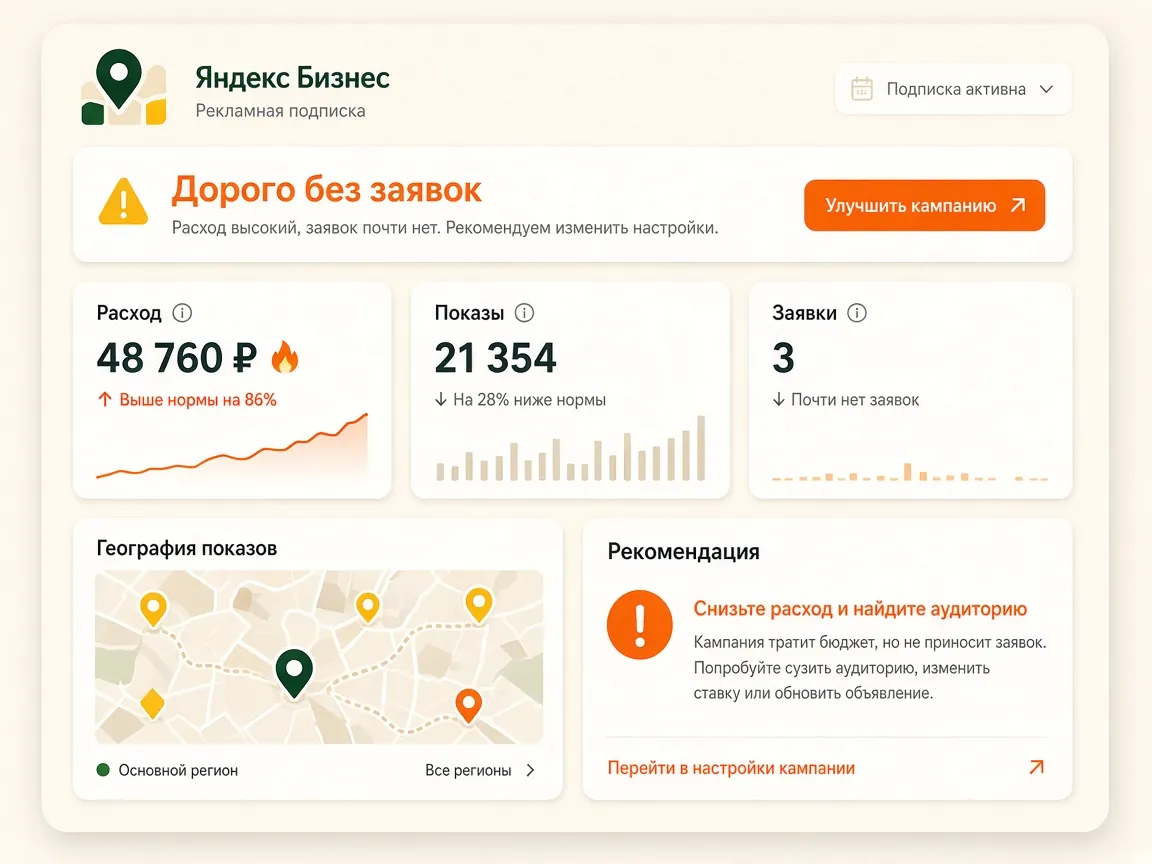
Task: Open Перейти в настройки кампании link
Action: pyautogui.click(x=731, y=768)
